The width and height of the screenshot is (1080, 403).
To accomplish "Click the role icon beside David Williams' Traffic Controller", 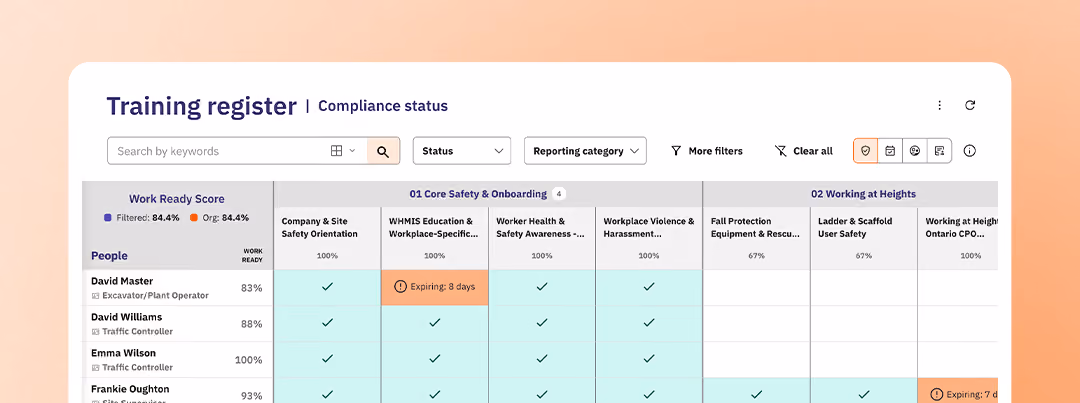I will click(95, 331).
